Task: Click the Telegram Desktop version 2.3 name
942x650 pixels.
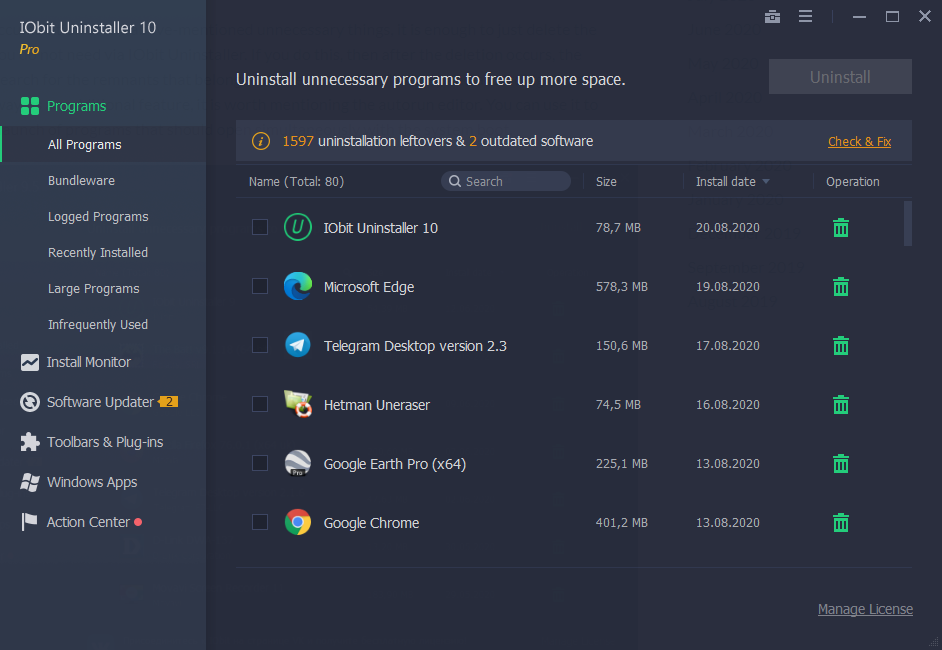Action: coord(415,346)
